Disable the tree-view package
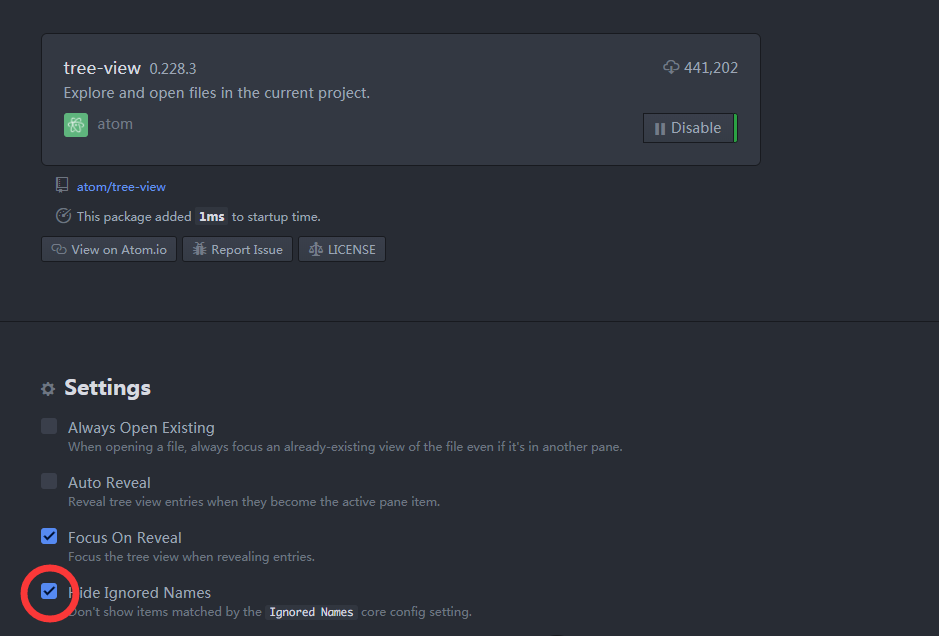This screenshot has width=939, height=636. (689, 128)
